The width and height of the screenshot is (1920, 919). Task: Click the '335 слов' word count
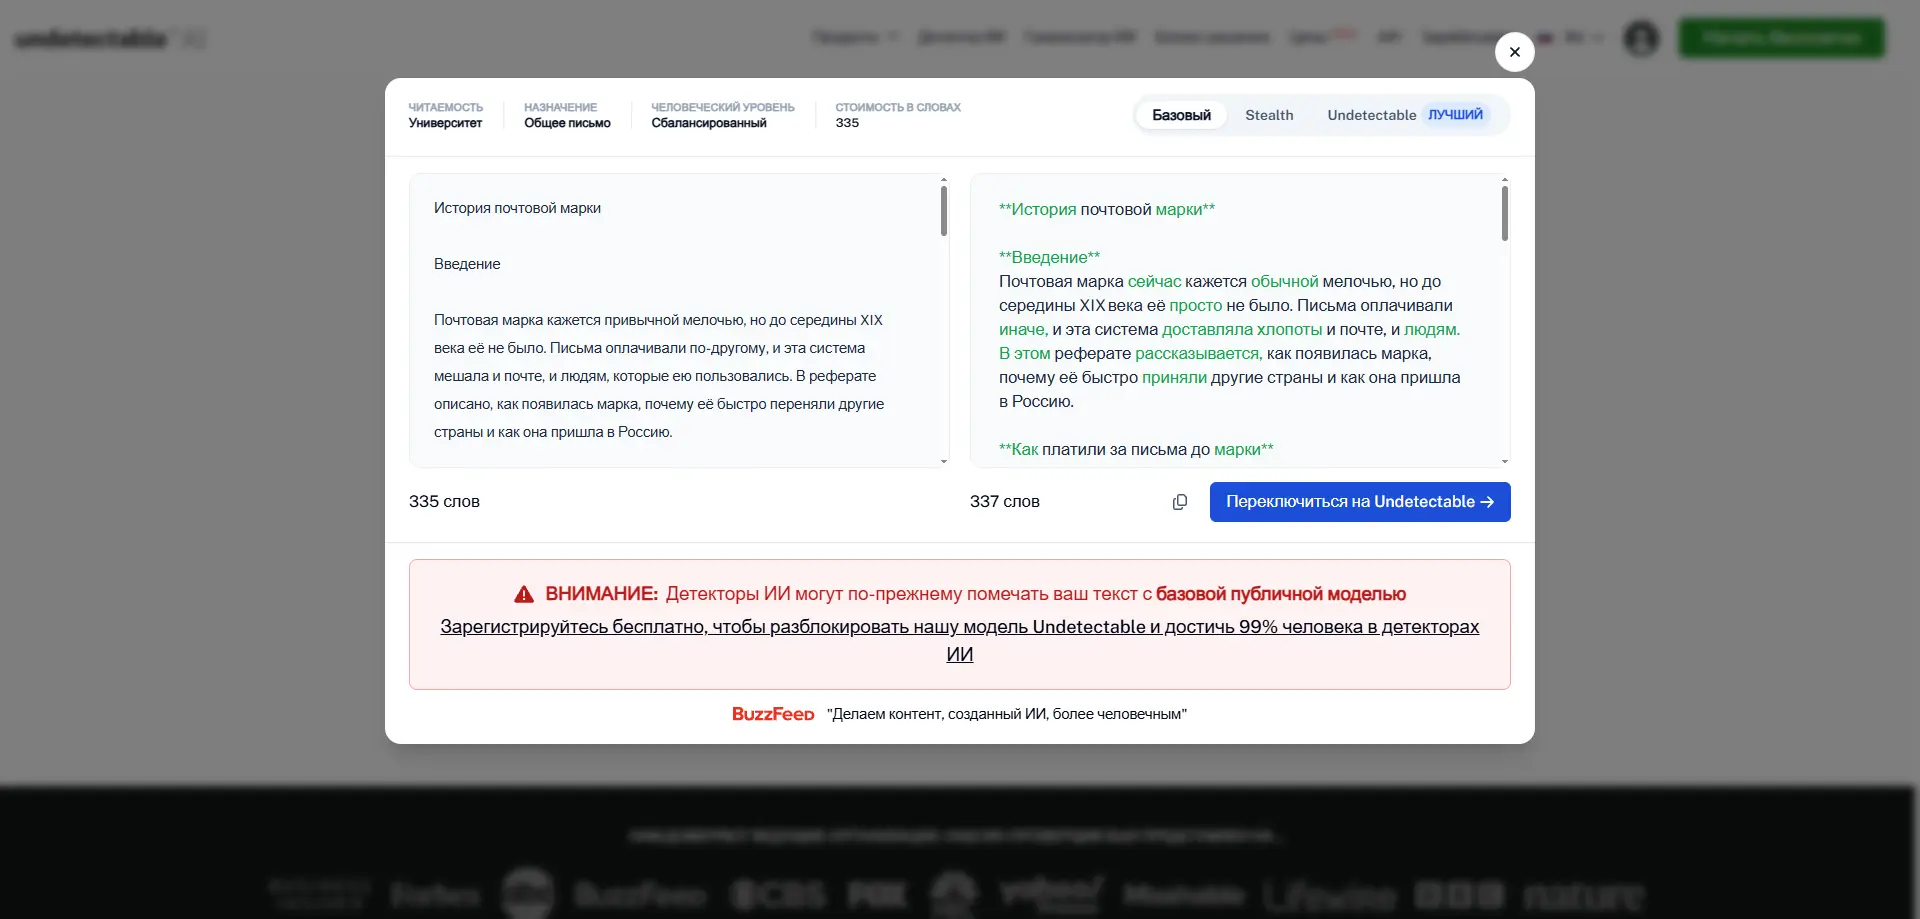coord(444,502)
